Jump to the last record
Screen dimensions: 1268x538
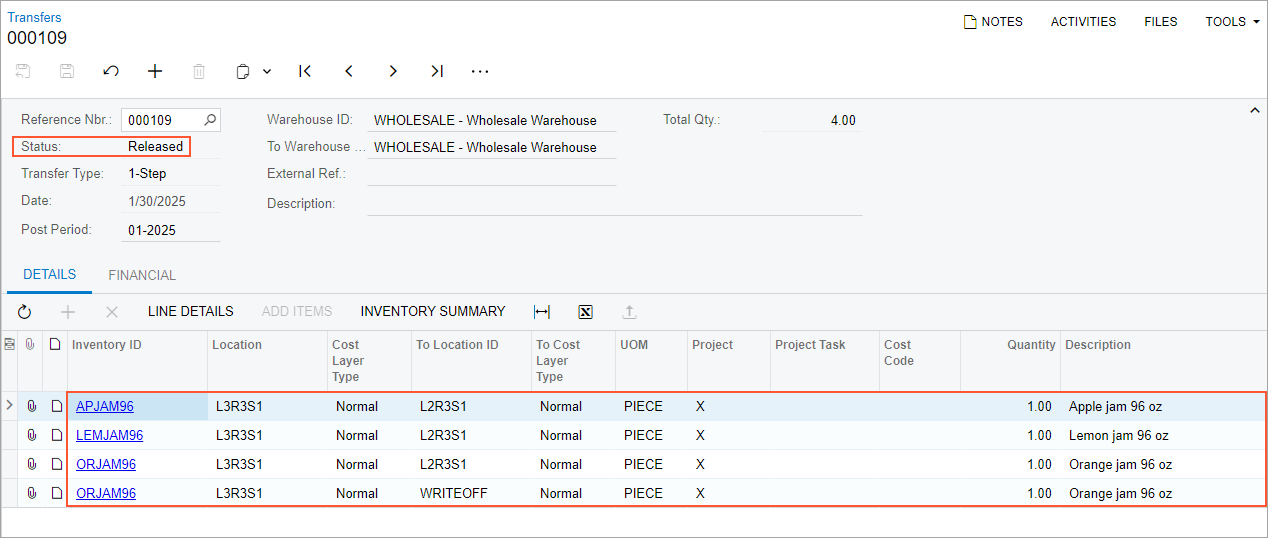(x=437, y=71)
